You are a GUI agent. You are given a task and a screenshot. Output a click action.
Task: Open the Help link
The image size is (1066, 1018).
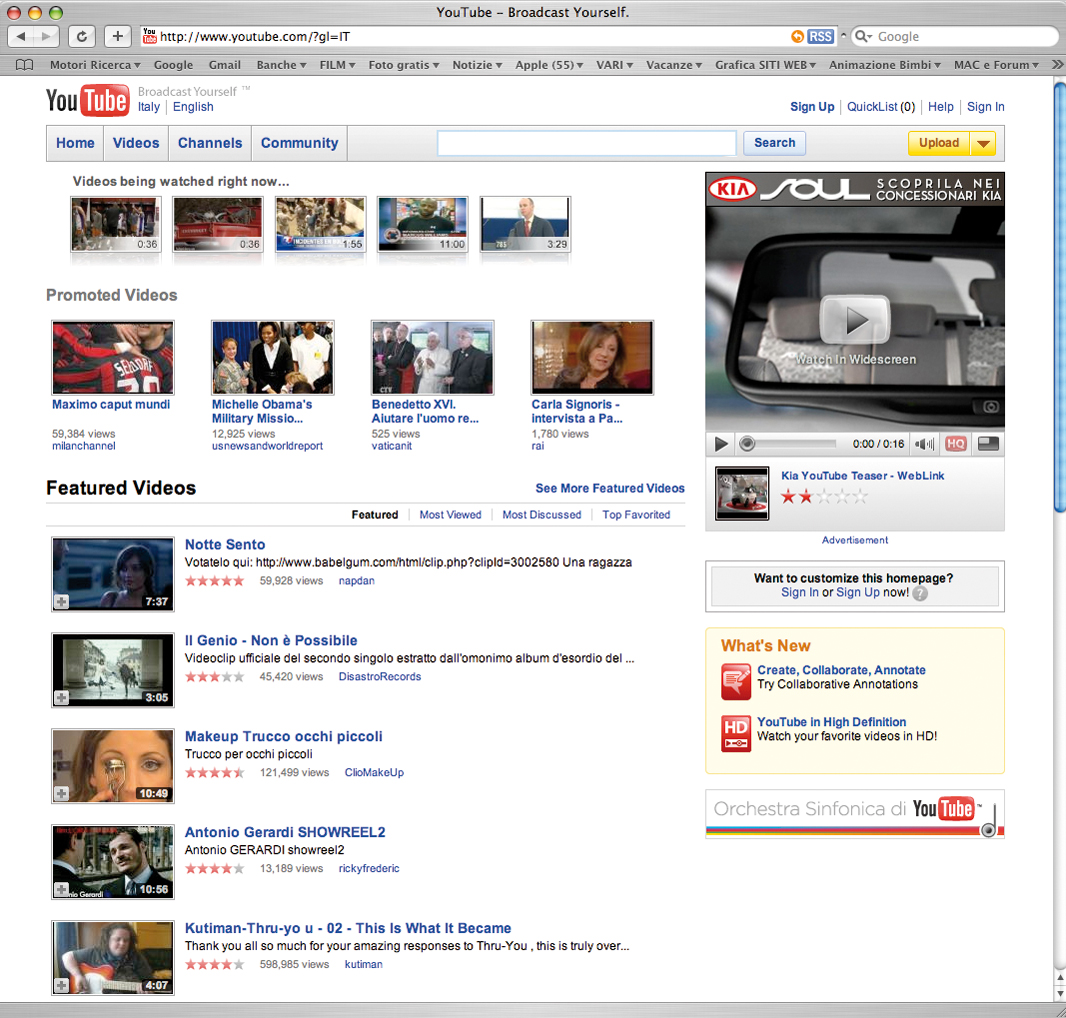941,107
